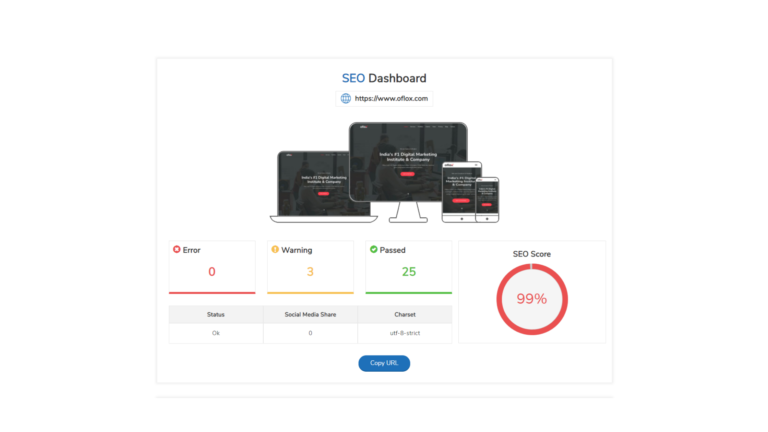This screenshot has height=432, width=768.
Task: Click the 99% SEO Score circle
Action: (x=532, y=299)
